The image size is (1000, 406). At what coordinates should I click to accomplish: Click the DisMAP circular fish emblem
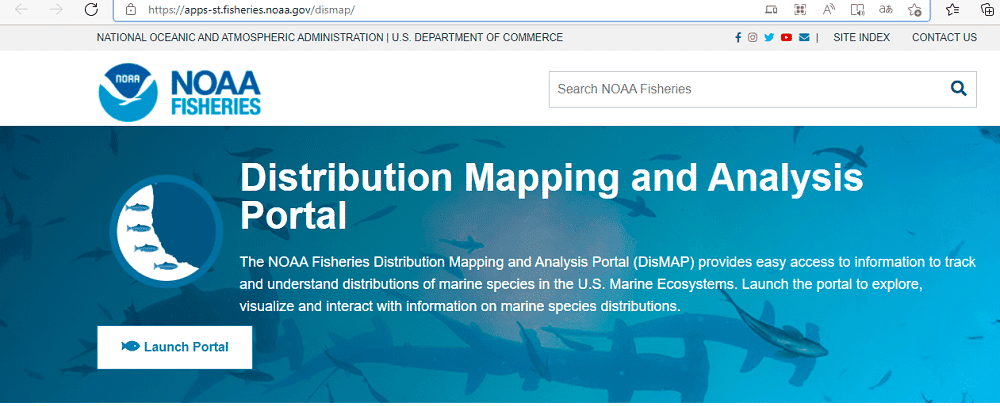click(166, 231)
